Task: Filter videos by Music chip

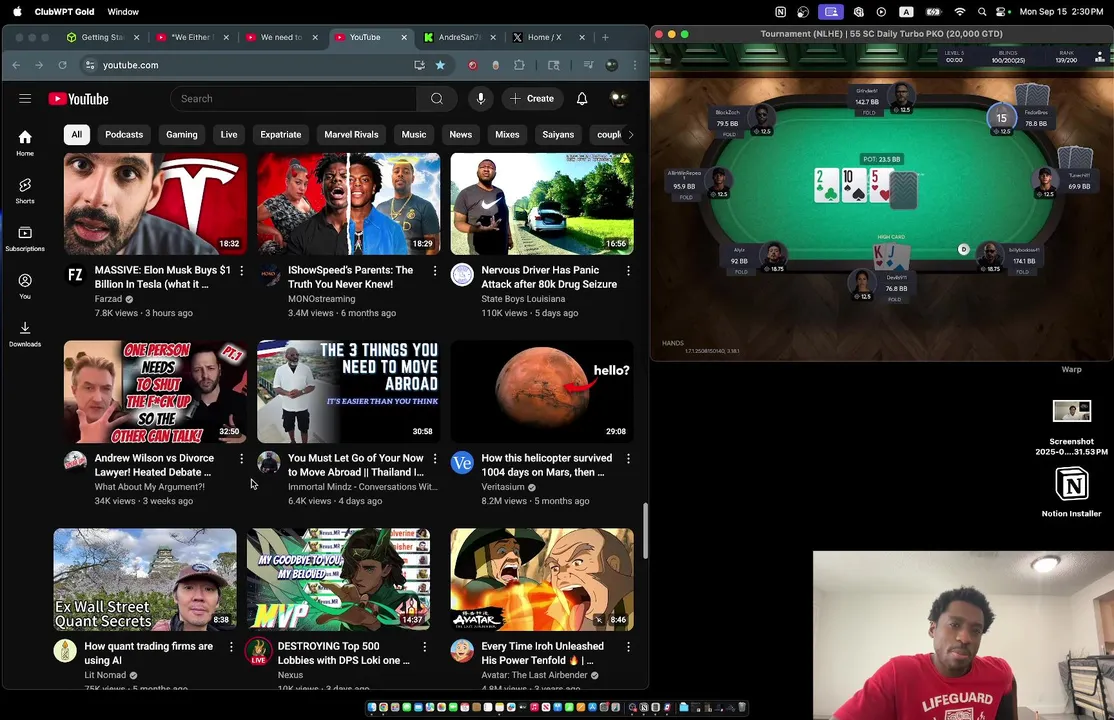Action: coord(413,134)
